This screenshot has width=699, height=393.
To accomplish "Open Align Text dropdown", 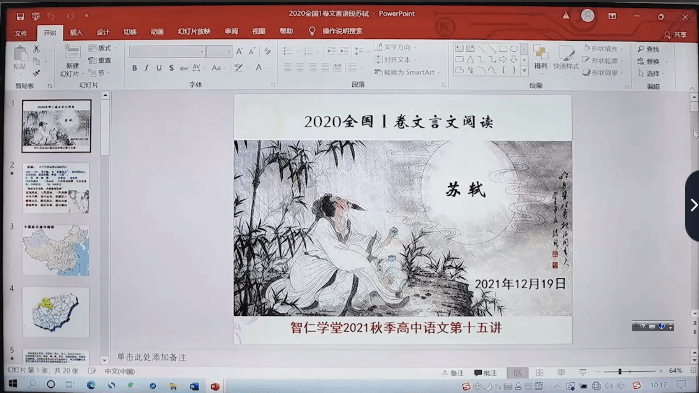I will click(x=395, y=60).
